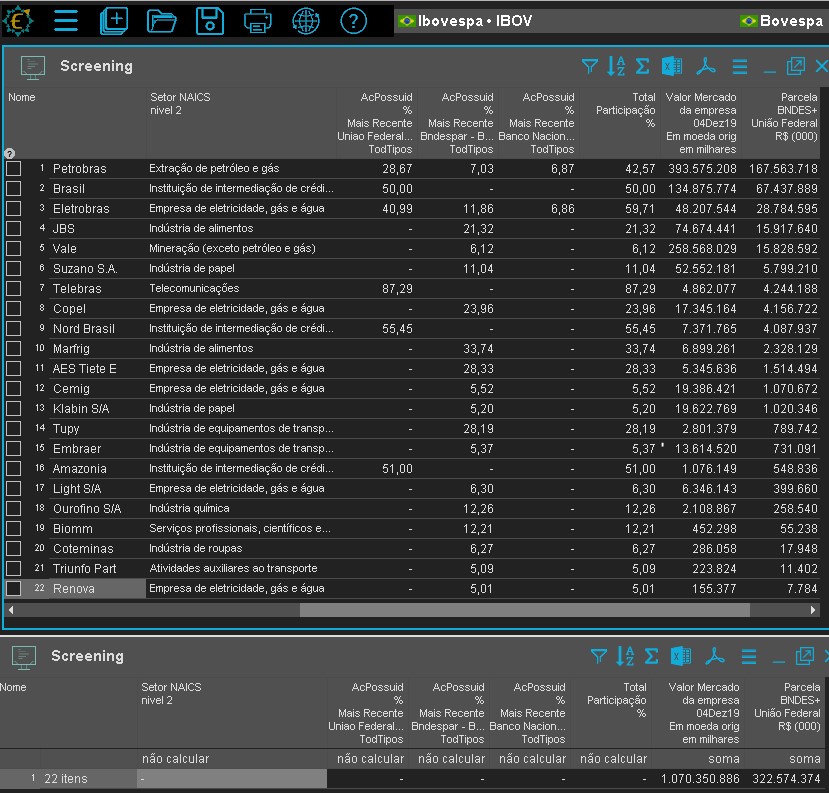The height and width of the screenshot is (793, 829).
Task: Click the small question mark below the Nome header
Action: point(9,153)
